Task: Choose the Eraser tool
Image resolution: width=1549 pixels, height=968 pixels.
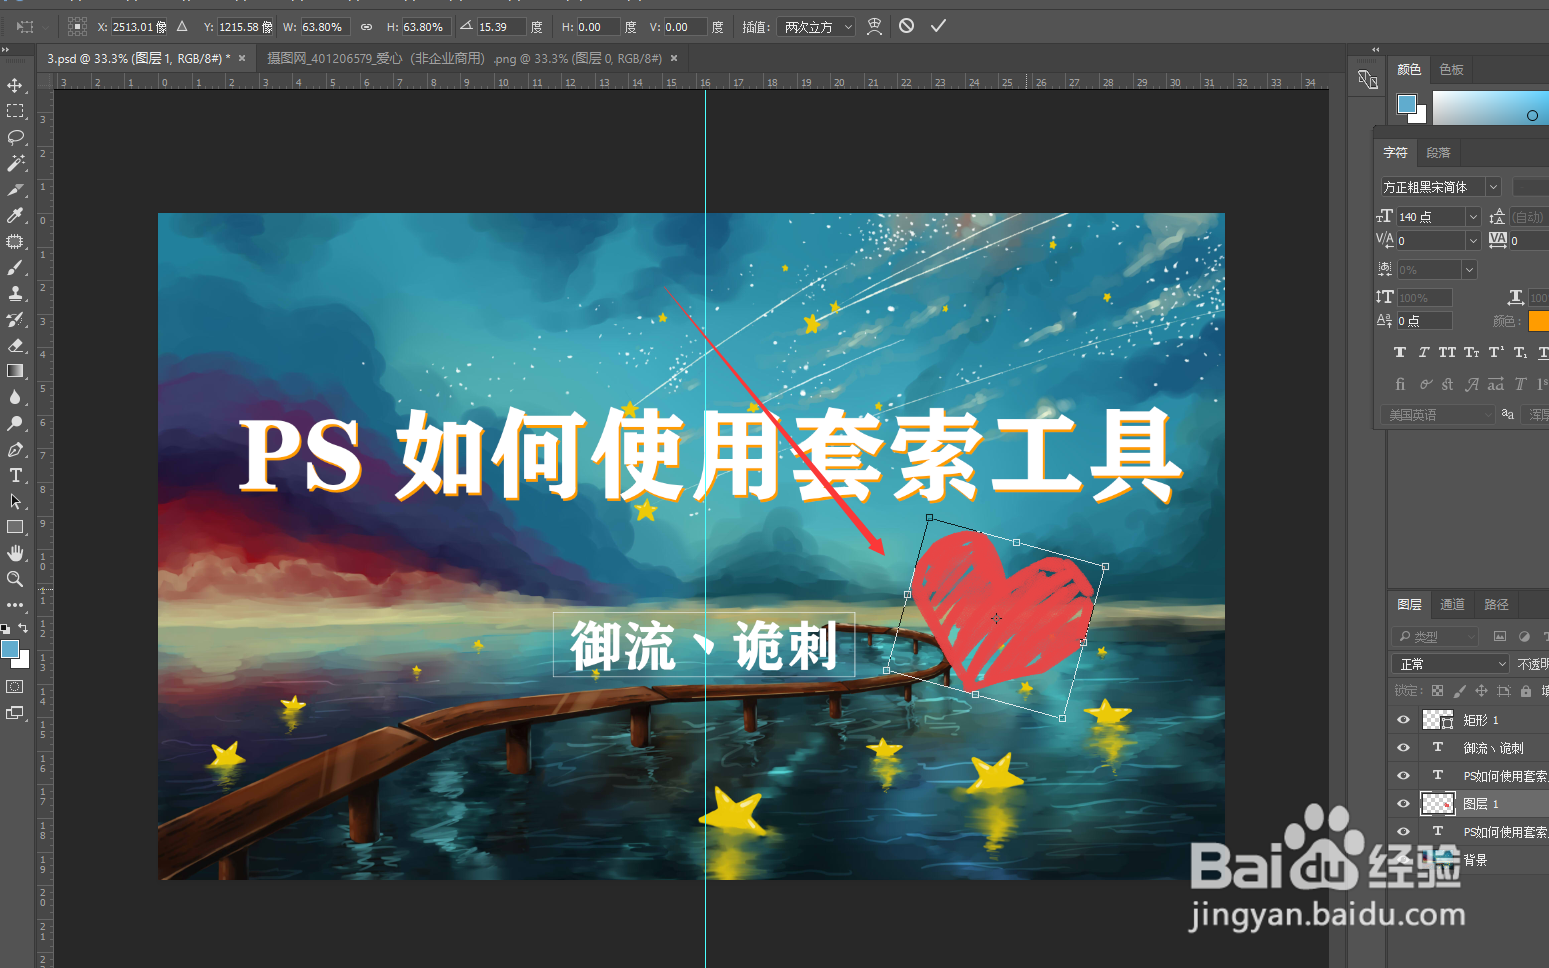Action: point(16,345)
